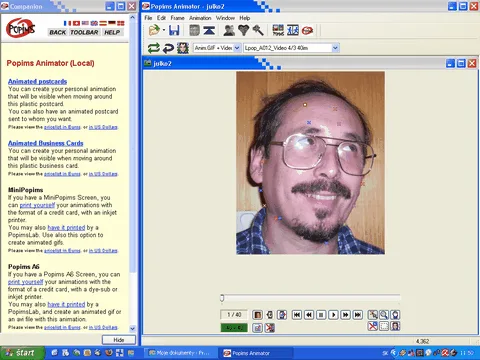
Task: Click the Popims Animator taskbar button
Action: [256, 353]
